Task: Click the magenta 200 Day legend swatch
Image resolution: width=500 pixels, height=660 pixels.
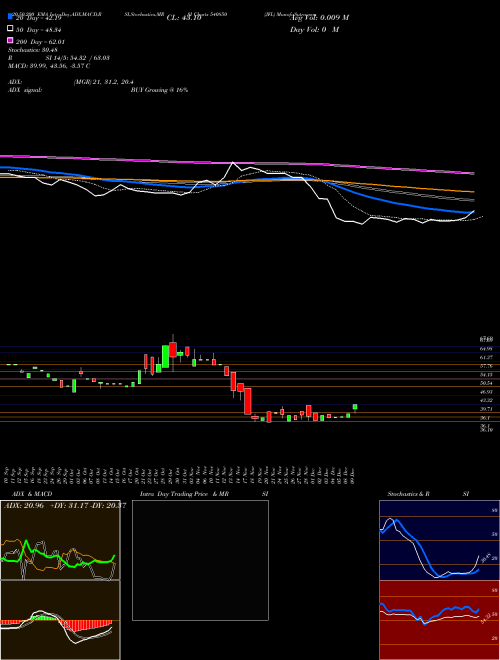Action: (x=10, y=40)
